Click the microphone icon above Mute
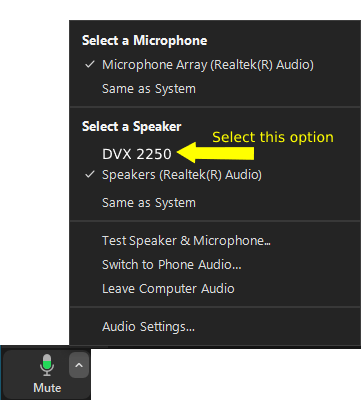361x400 pixels. [47, 365]
